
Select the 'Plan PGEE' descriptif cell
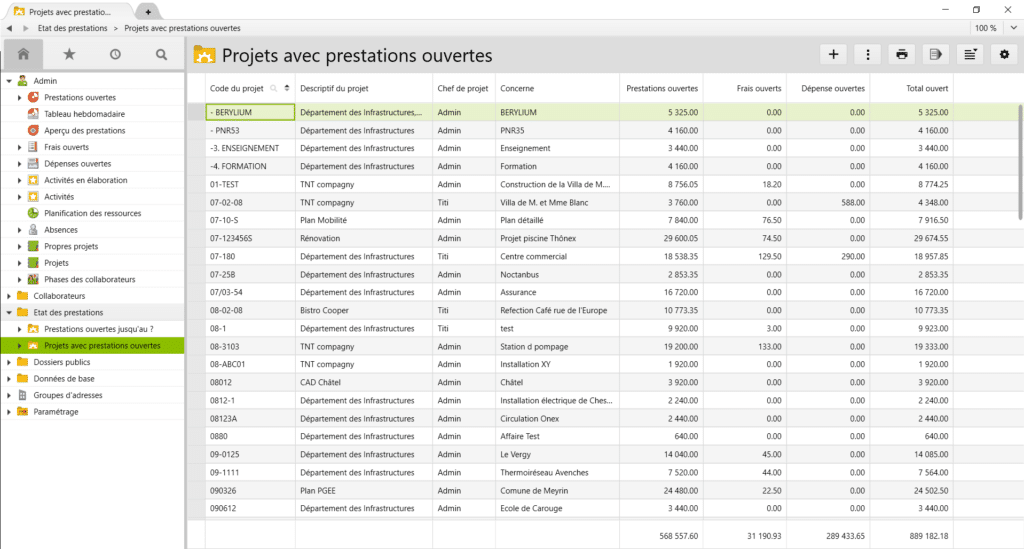[x=363, y=491]
